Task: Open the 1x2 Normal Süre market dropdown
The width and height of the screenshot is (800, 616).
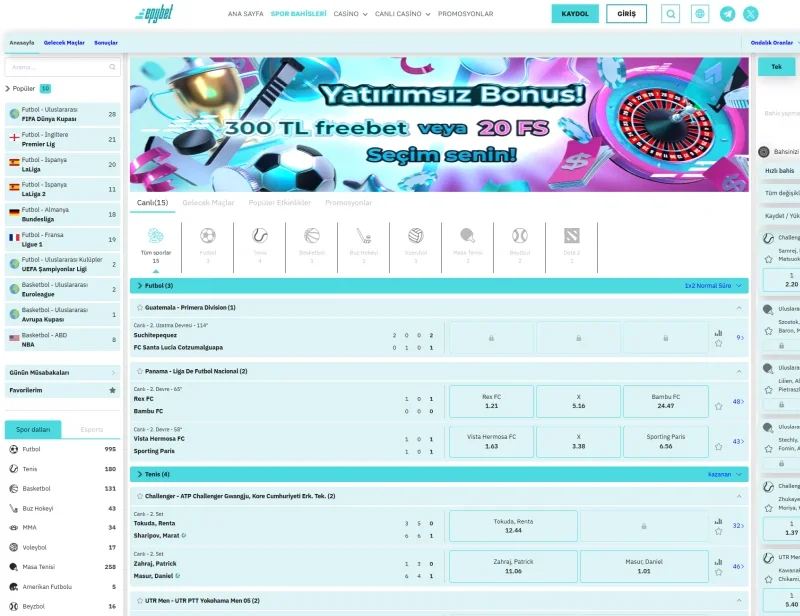Action: [x=713, y=286]
